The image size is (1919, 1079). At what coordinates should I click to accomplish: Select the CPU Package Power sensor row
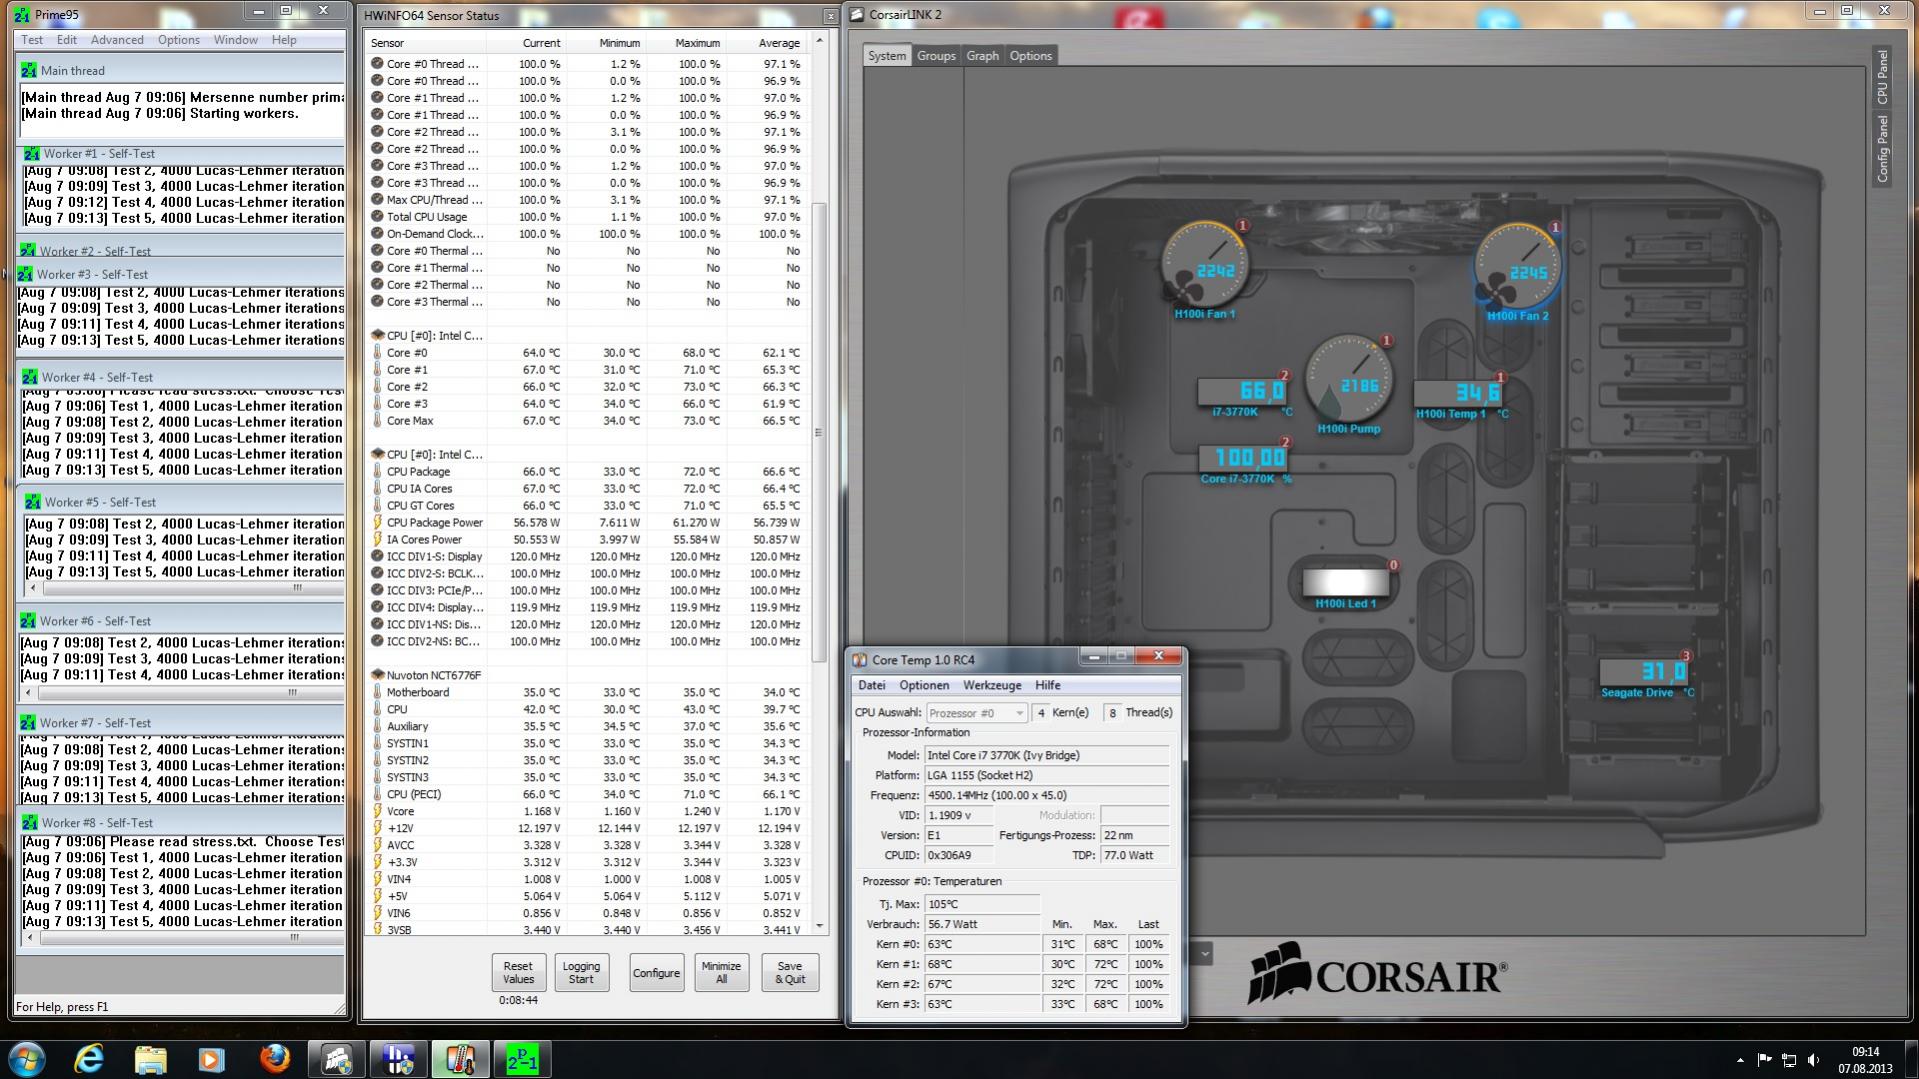[587, 523]
